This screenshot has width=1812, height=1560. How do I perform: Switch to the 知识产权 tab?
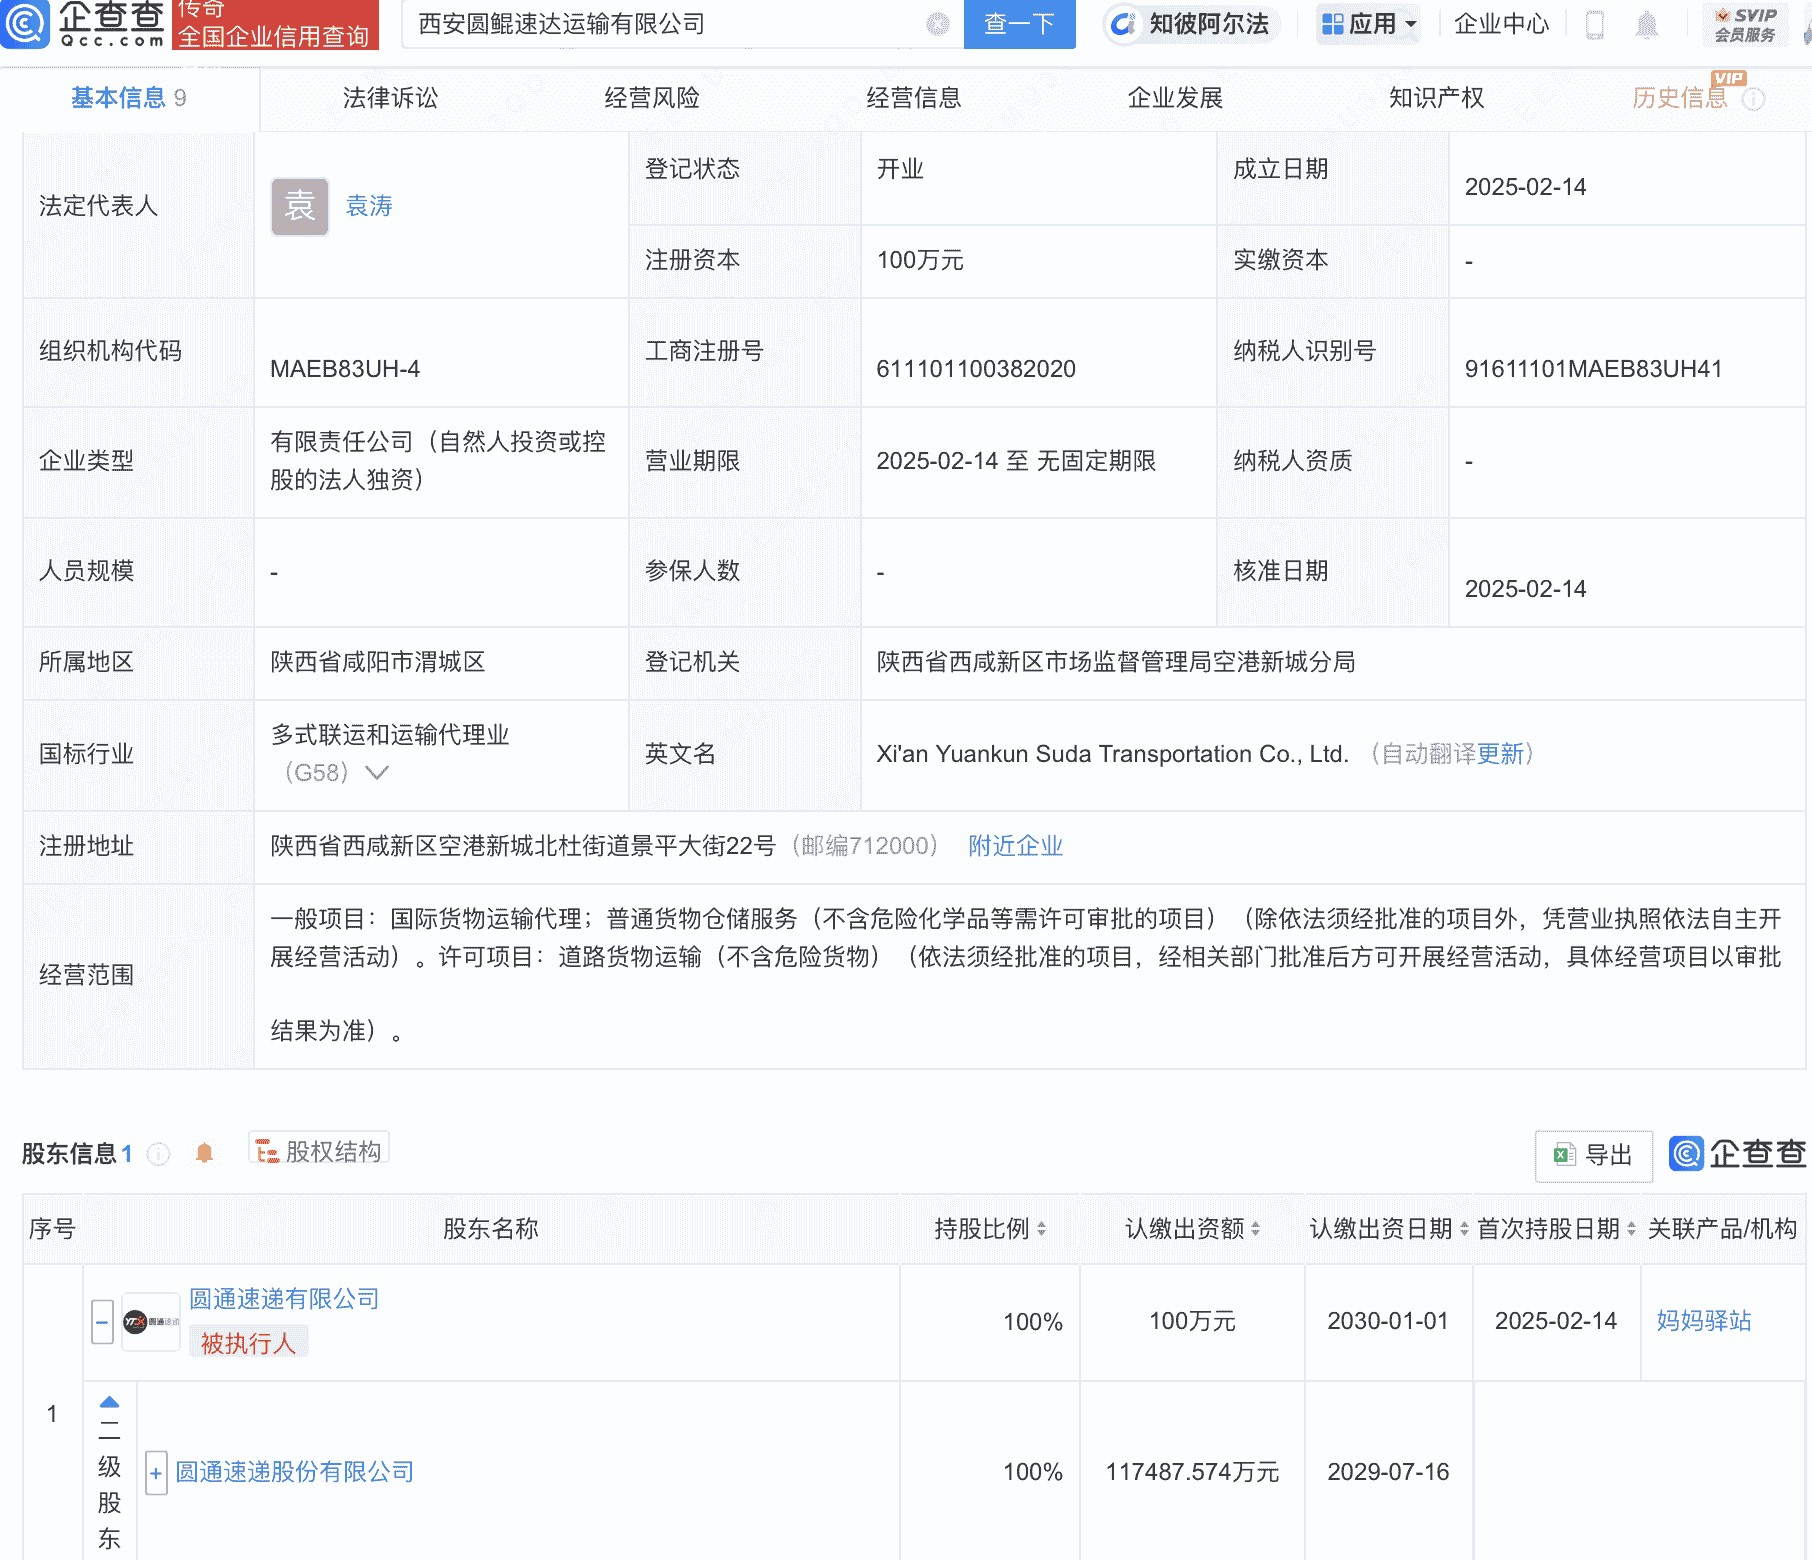1435,98
